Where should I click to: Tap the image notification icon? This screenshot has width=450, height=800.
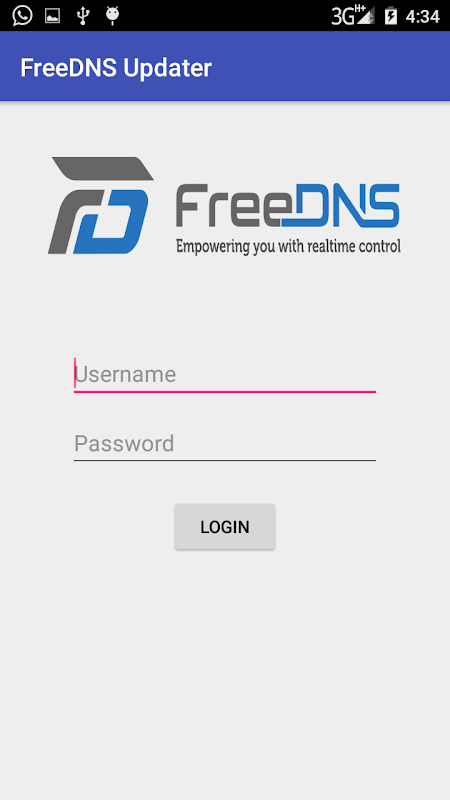click(x=53, y=16)
